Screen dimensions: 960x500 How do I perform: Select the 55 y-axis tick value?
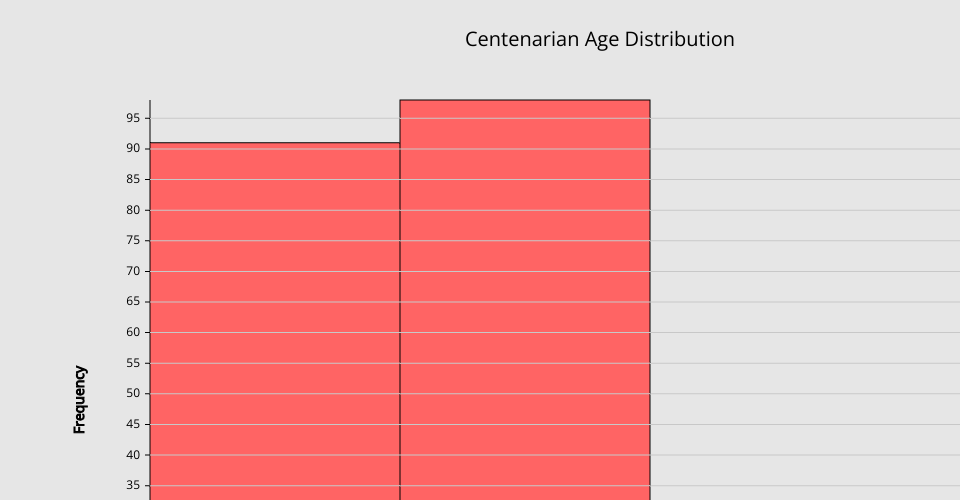(132, 363)
